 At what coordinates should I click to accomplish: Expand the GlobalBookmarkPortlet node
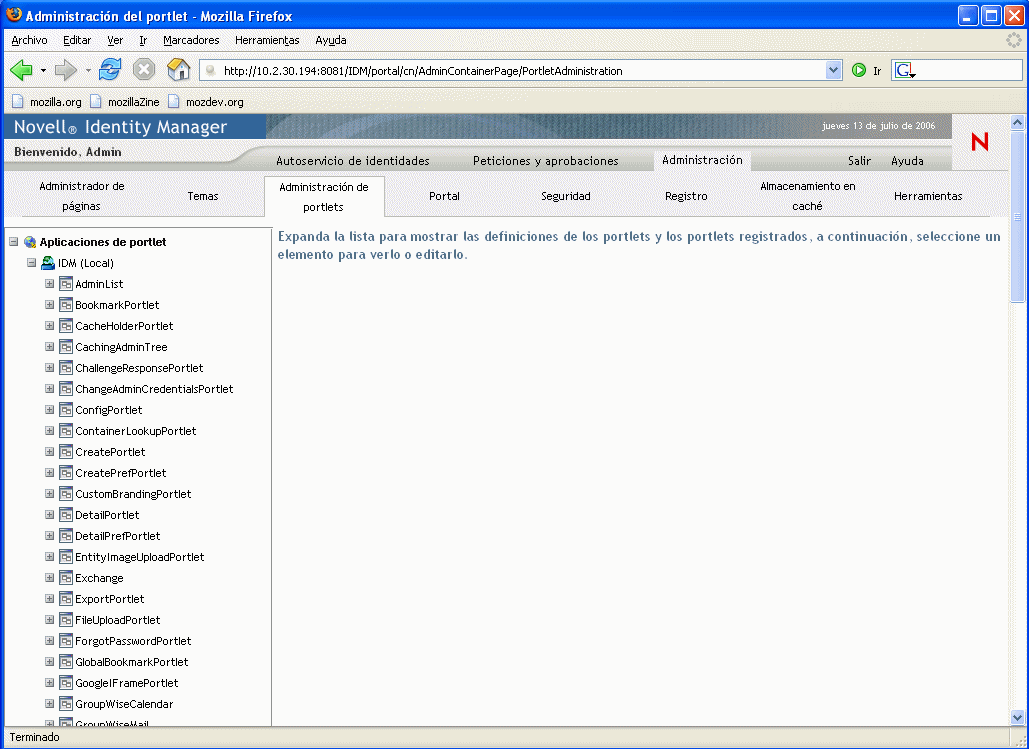tap(49, 662)
